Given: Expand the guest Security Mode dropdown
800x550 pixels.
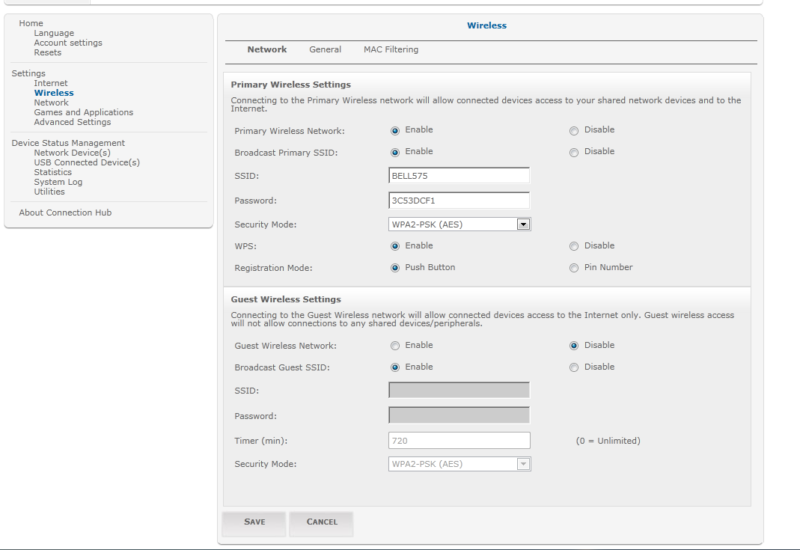Looking at the screenshot, I should click(522, 464).
